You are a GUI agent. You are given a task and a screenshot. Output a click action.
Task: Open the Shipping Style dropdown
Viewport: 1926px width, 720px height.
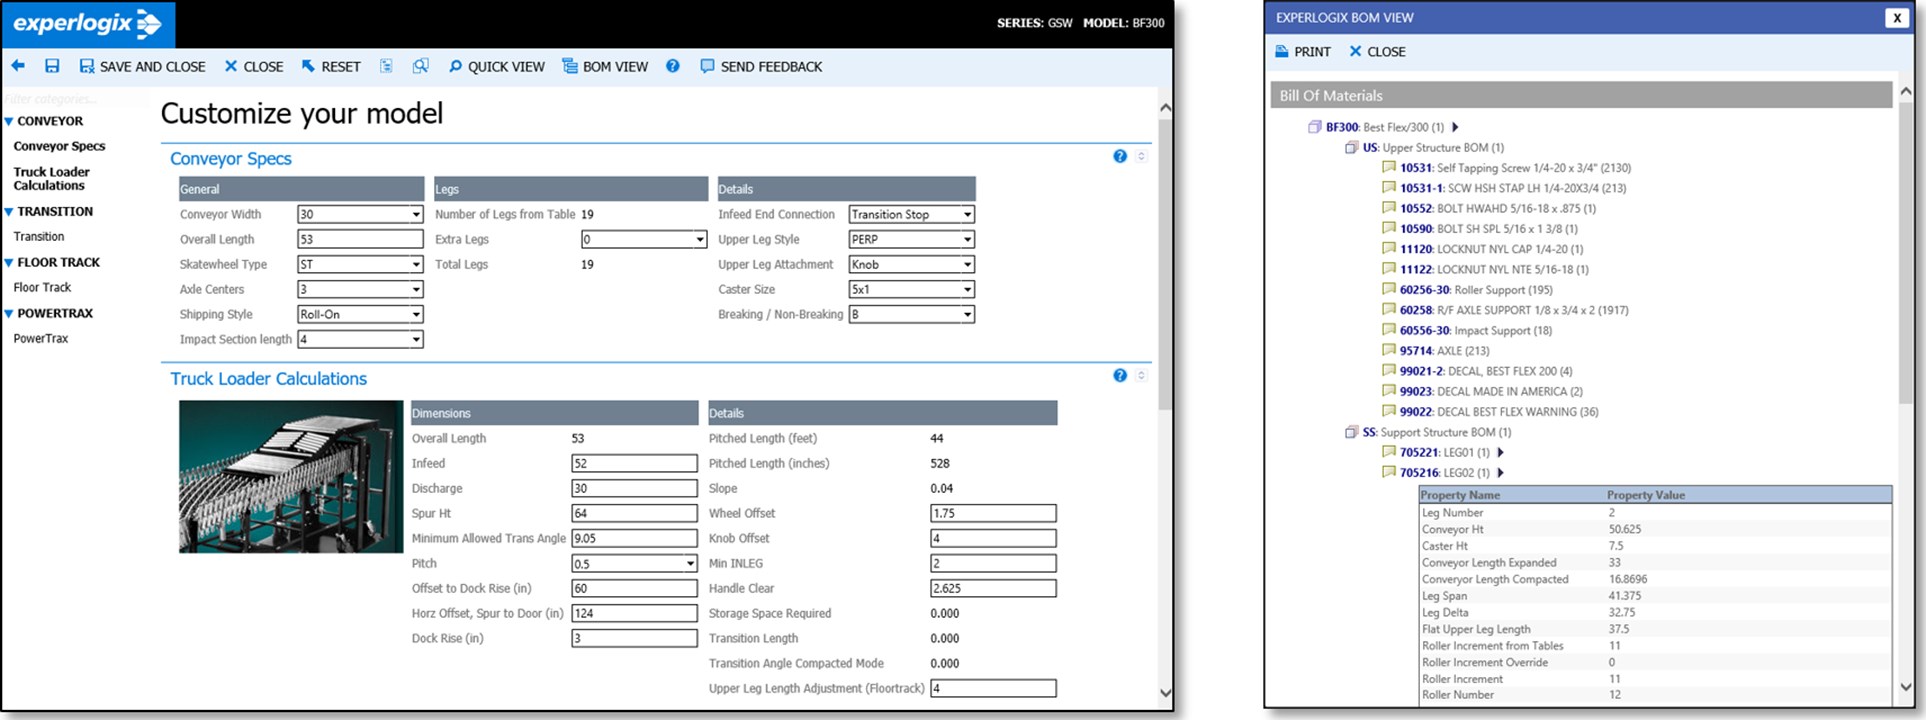coord(360,314)
